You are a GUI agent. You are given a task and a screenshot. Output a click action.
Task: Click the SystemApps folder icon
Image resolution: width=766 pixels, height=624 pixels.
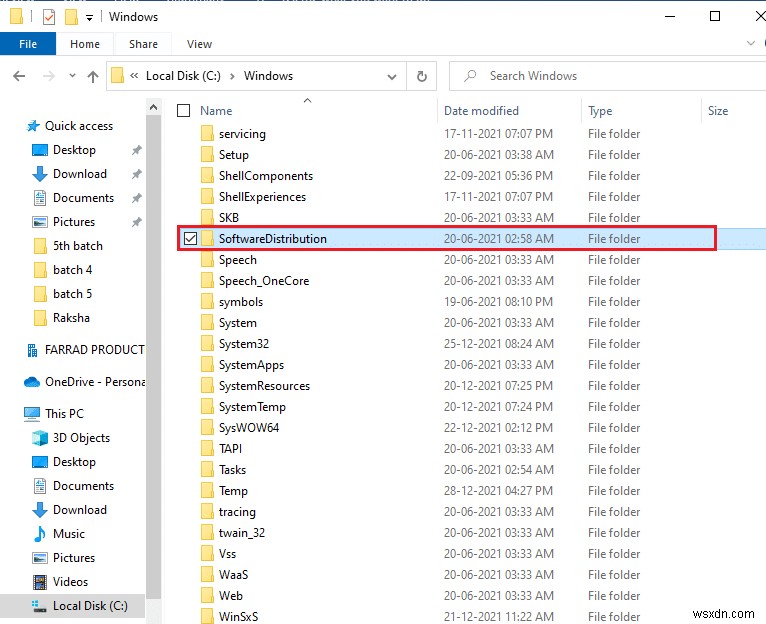point(207,365)
